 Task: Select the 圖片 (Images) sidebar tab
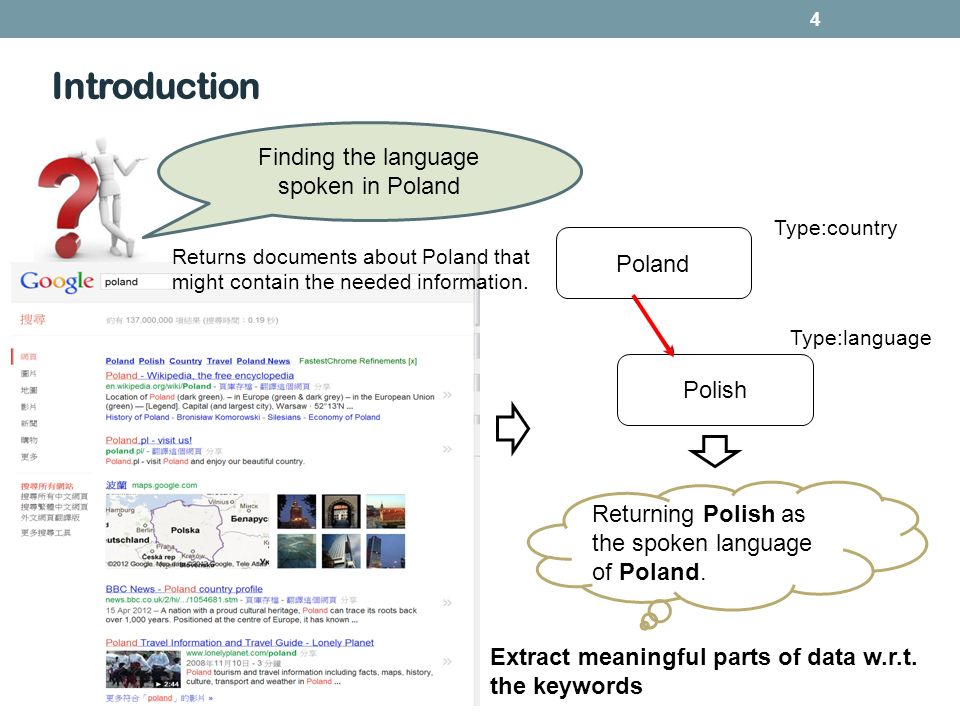point(29,373)
